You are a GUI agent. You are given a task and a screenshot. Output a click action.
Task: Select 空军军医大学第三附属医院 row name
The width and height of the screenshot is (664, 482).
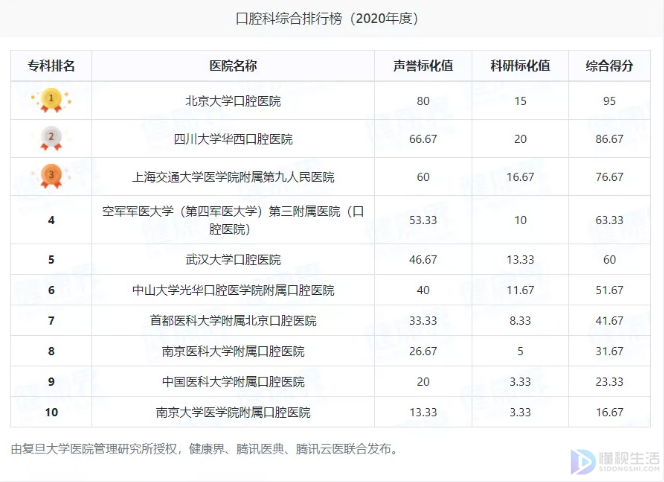pos(233,220)
